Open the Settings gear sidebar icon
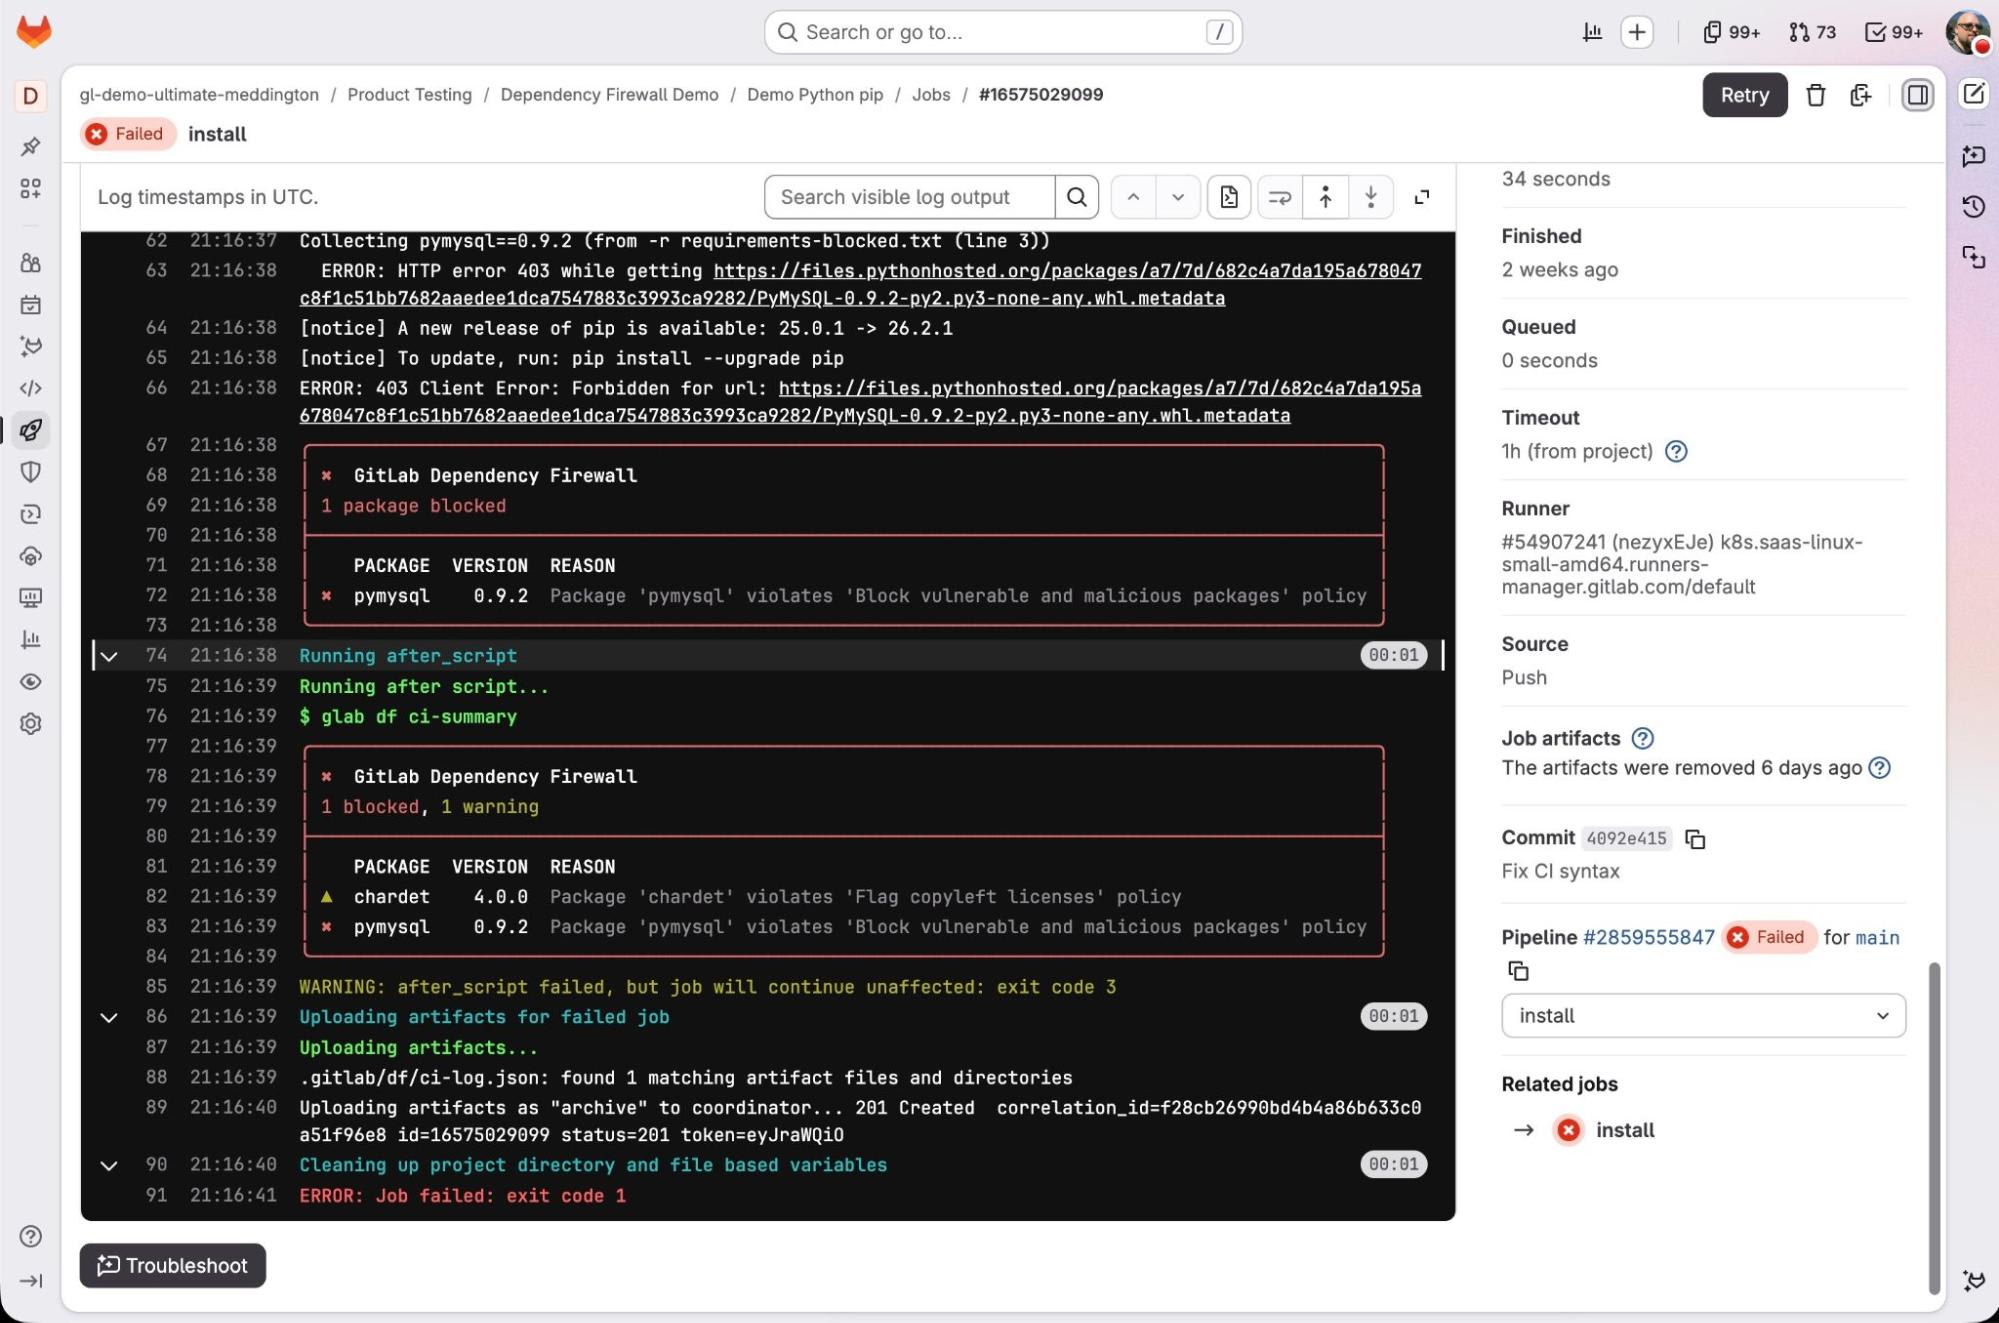Screen dimensions: 1999x1323 click(x=30, y=723)
